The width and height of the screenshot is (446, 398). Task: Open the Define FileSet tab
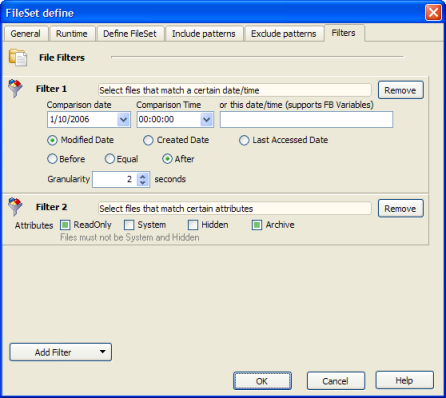[130, 34]
